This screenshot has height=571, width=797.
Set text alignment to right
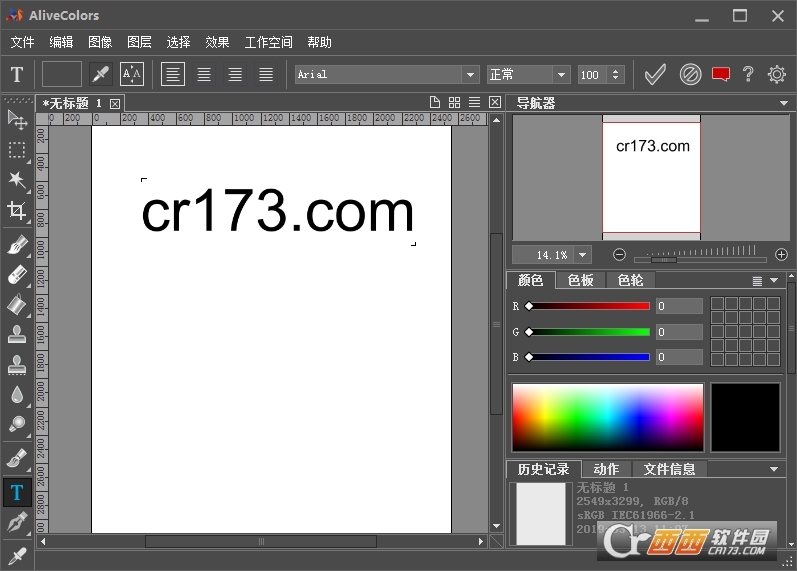pos(235,74)
